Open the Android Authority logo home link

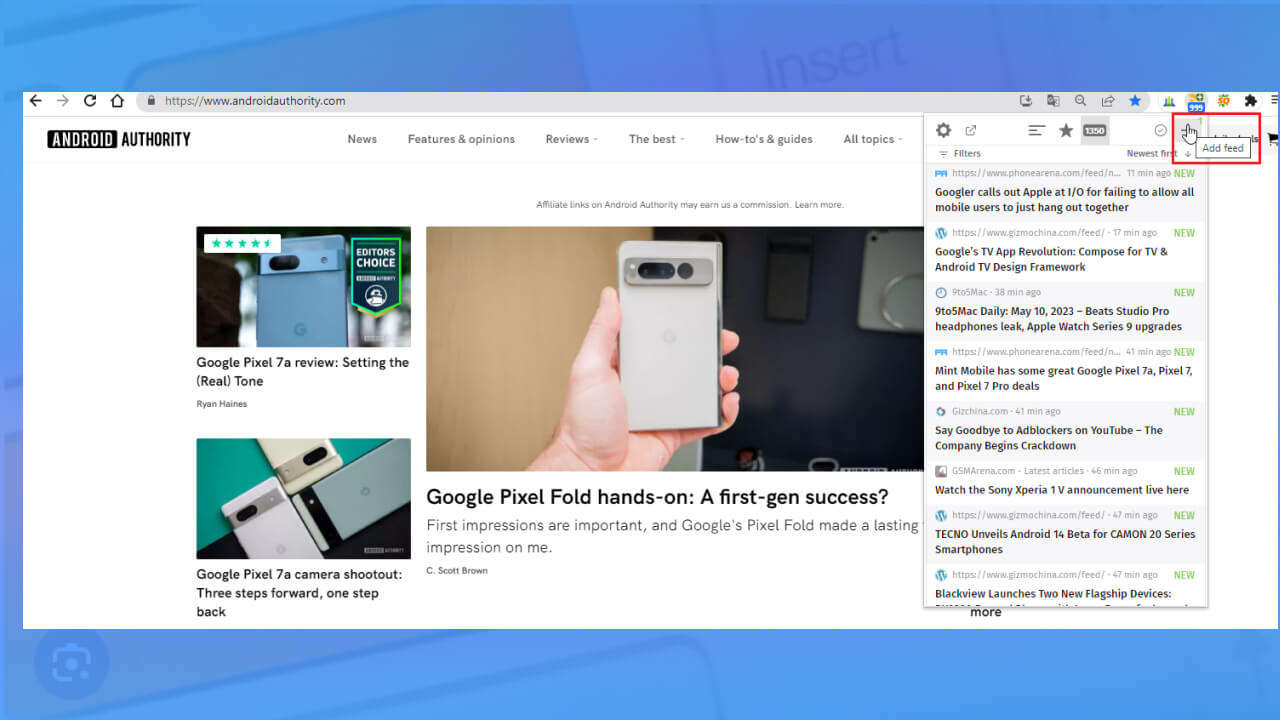coord(119,139)
